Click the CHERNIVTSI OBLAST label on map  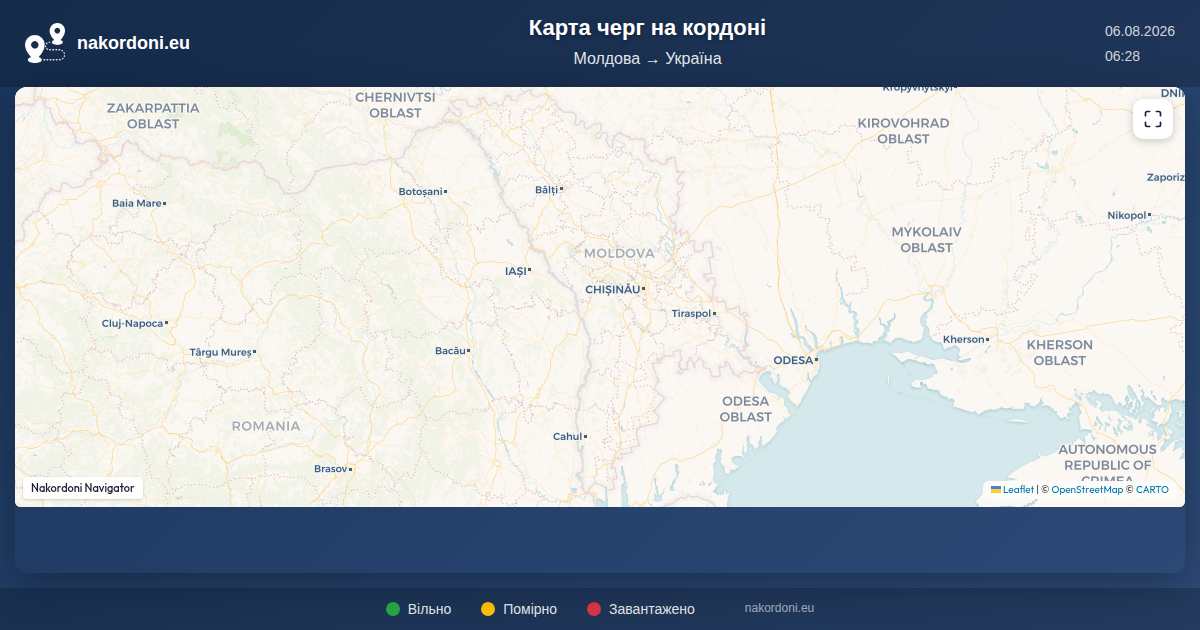coord(395,105)
